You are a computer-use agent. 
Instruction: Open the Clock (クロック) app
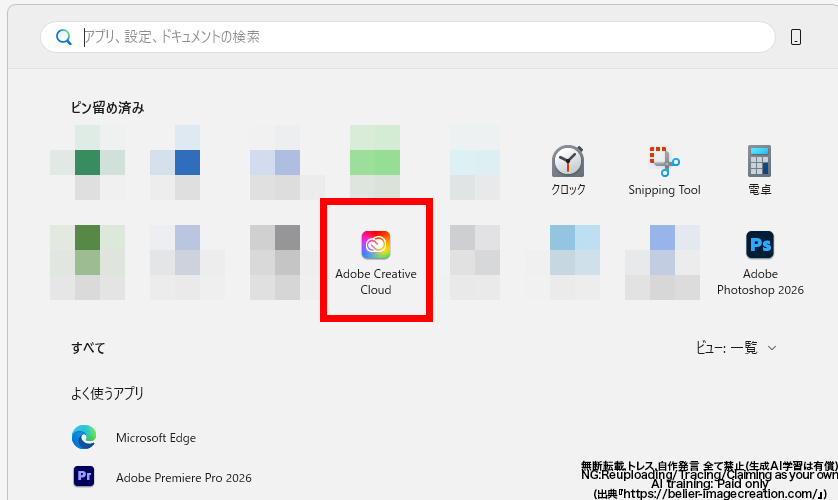568,170
